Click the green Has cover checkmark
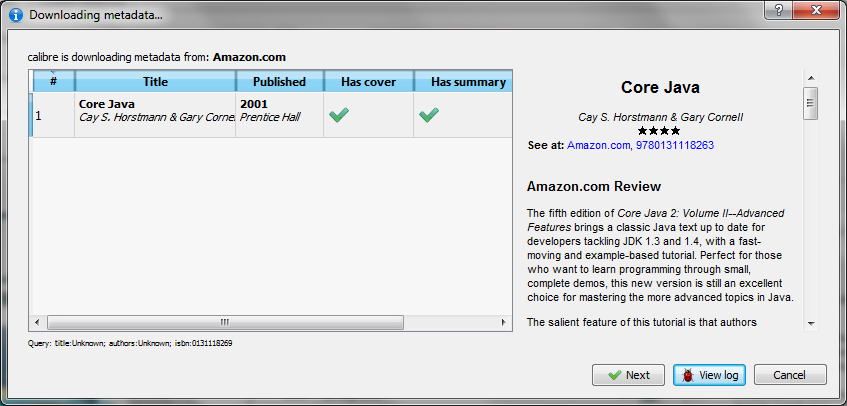 click(x=340, y=115)
